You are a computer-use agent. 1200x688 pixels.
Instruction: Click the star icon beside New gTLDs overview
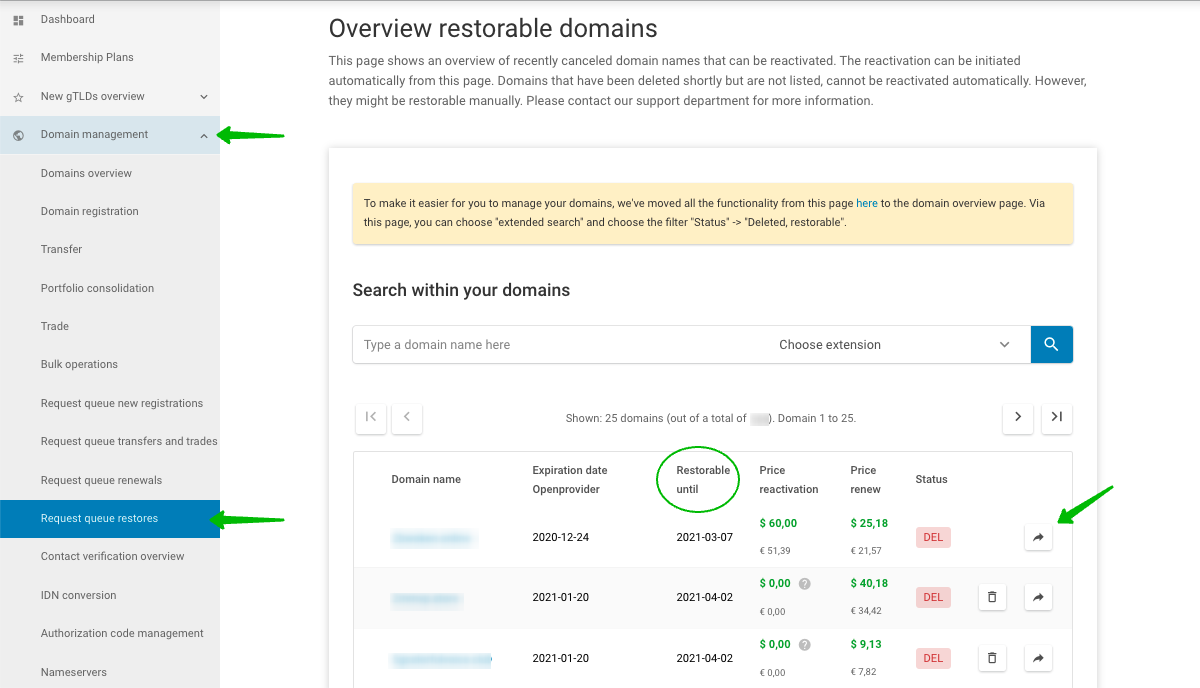[x=18, y=97]
